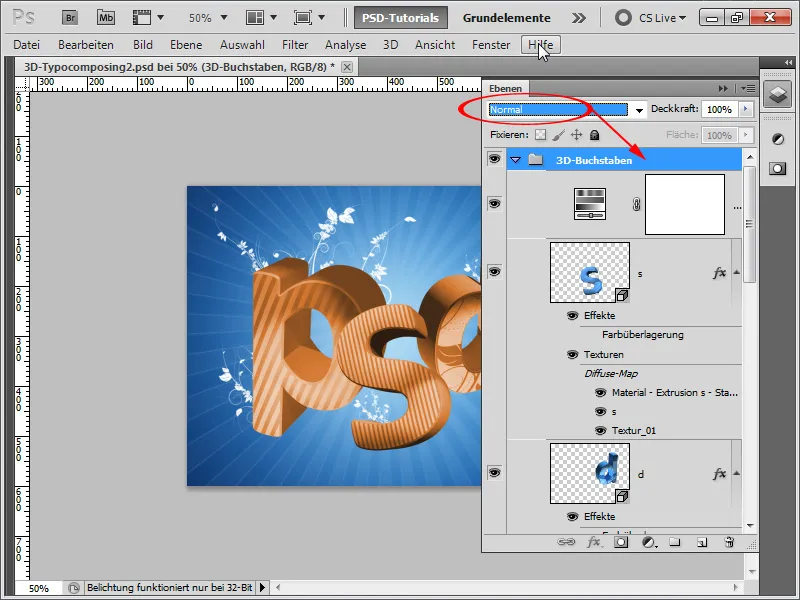
Task: Open the Deckkraft opacity slider arrow
Action: coord(745,109)
